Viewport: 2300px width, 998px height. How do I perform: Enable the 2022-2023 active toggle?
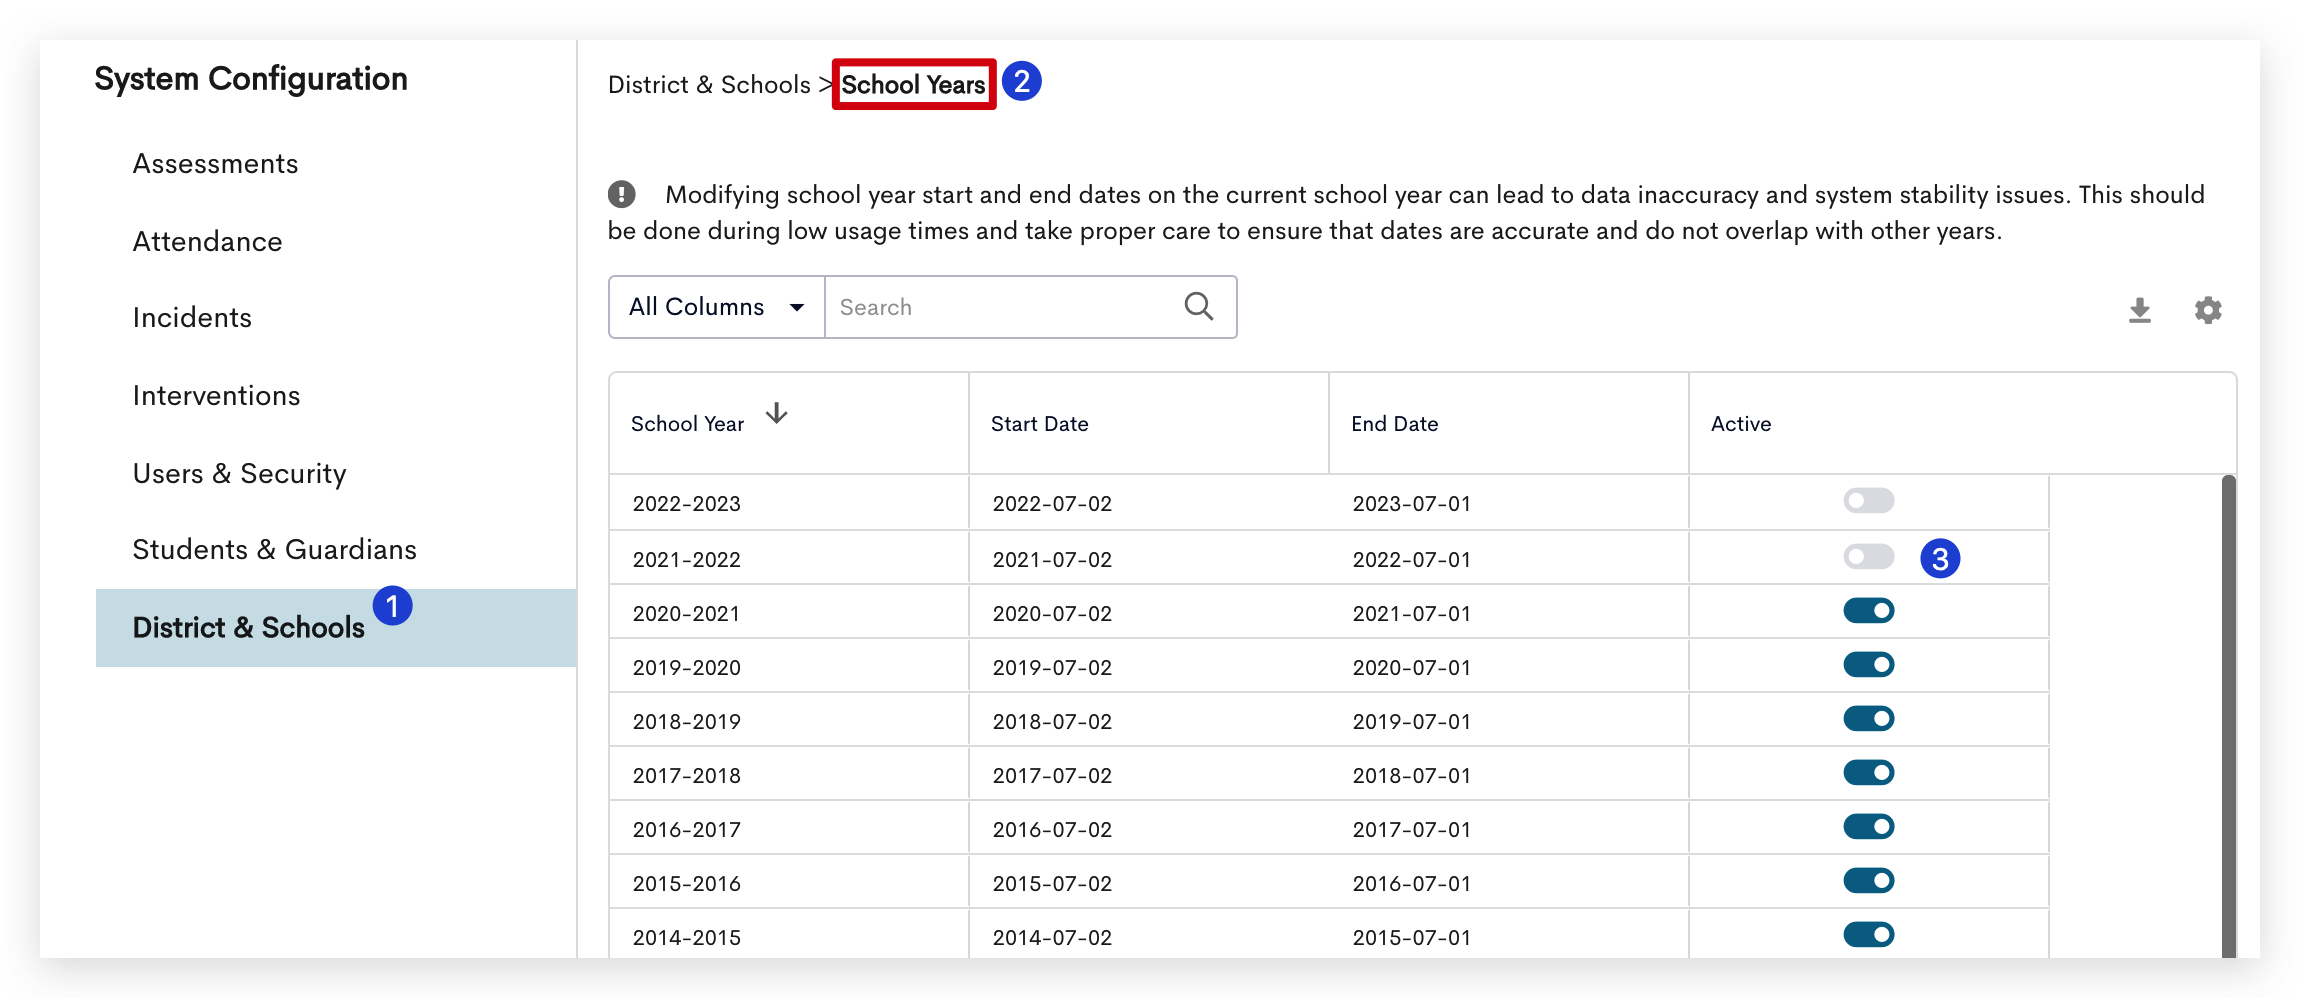pos(1869,500)
